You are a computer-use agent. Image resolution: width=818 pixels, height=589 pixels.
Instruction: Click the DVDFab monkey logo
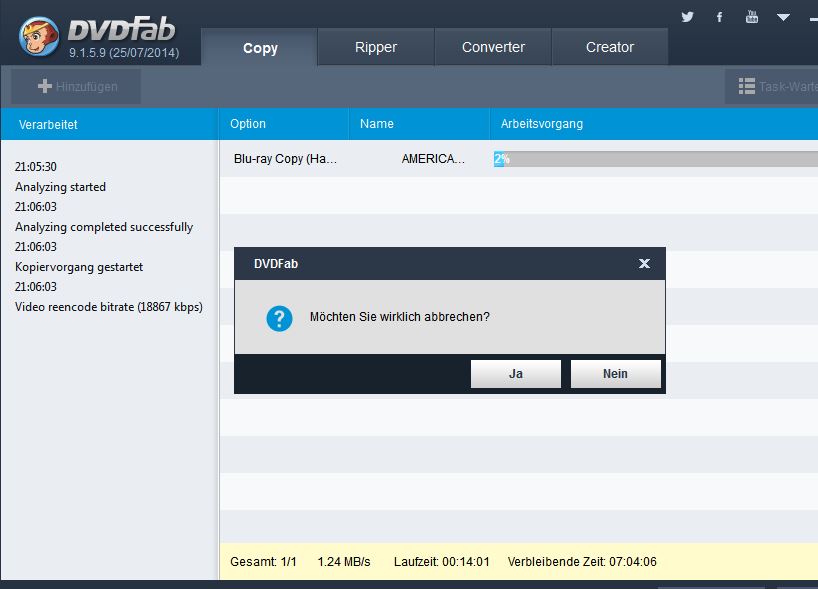pyautogui.click(x=38, y=37)
